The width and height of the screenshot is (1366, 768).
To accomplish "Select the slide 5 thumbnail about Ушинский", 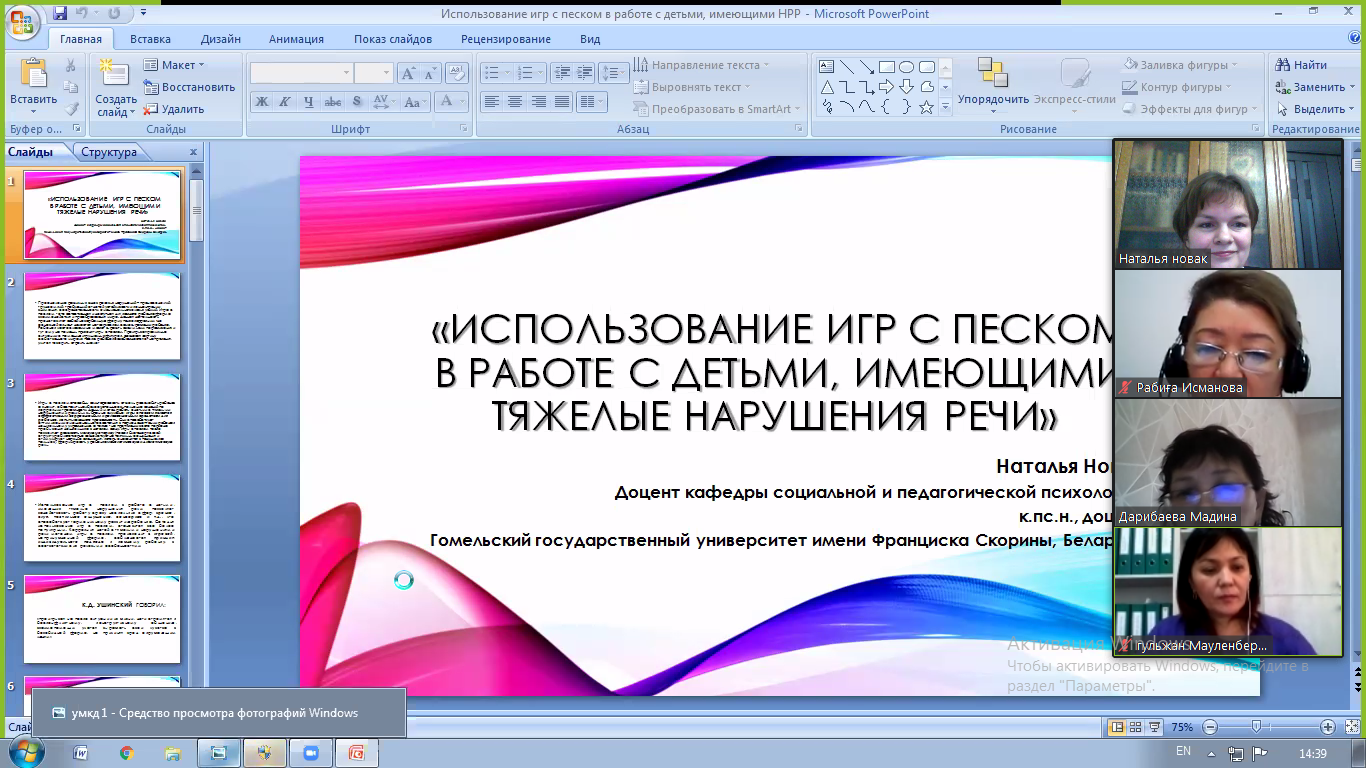I will [x=102, y=619].
